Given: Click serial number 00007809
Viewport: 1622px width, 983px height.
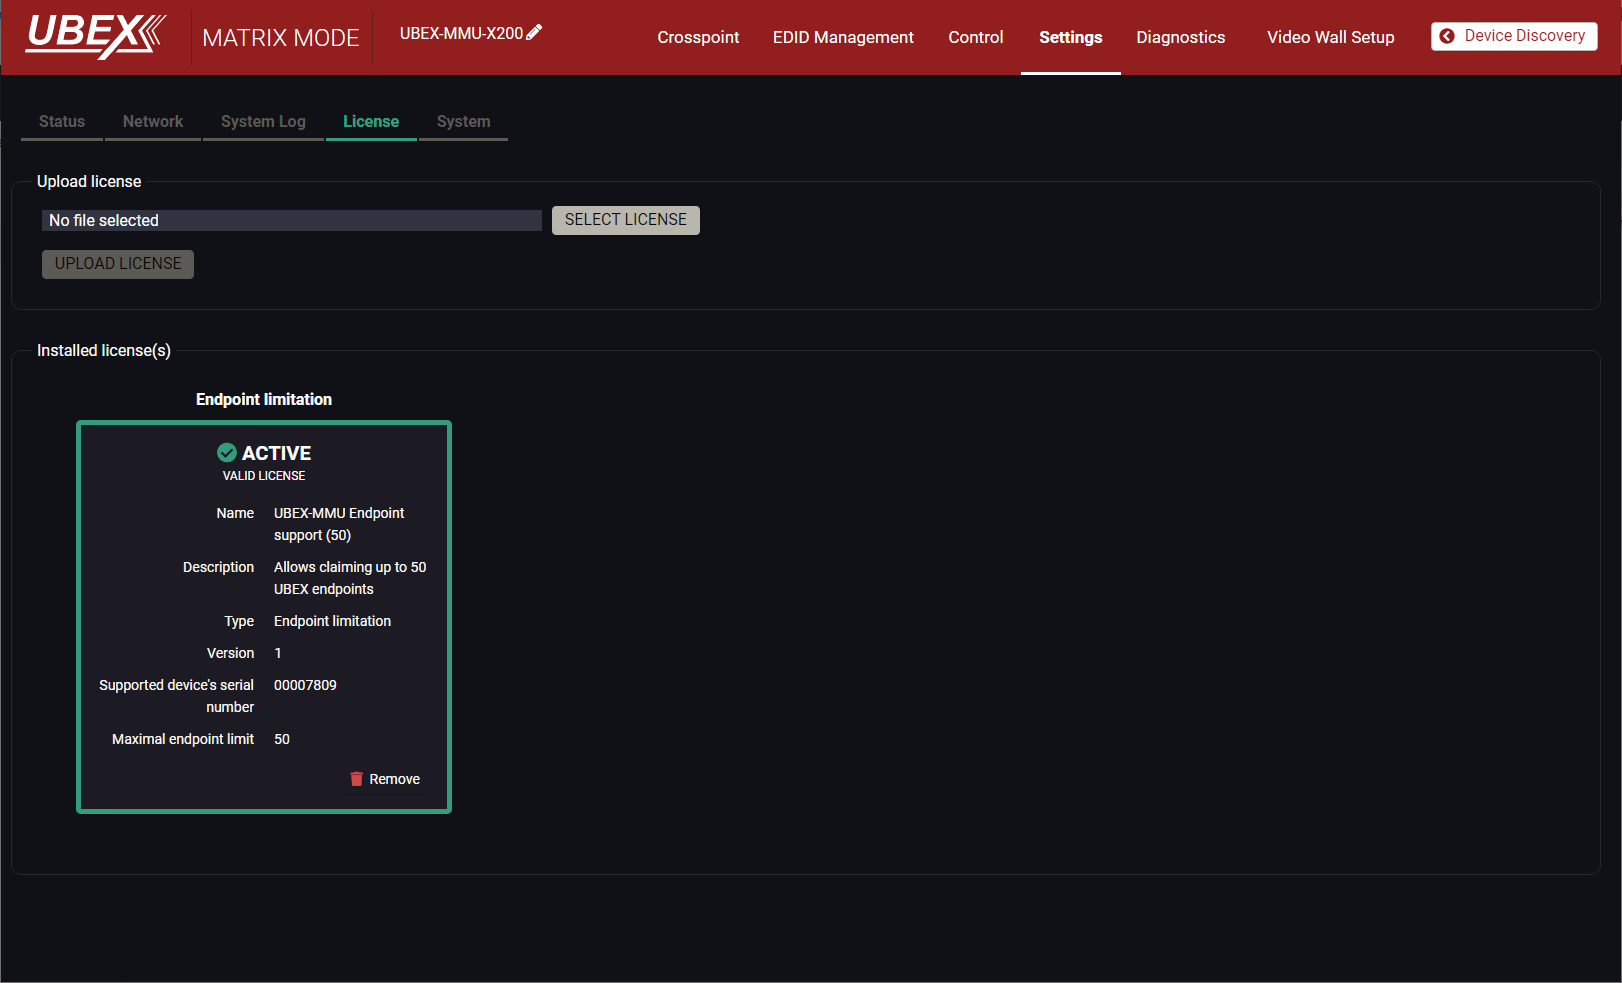Looking at the screenshot, I should tap(305, 685).
